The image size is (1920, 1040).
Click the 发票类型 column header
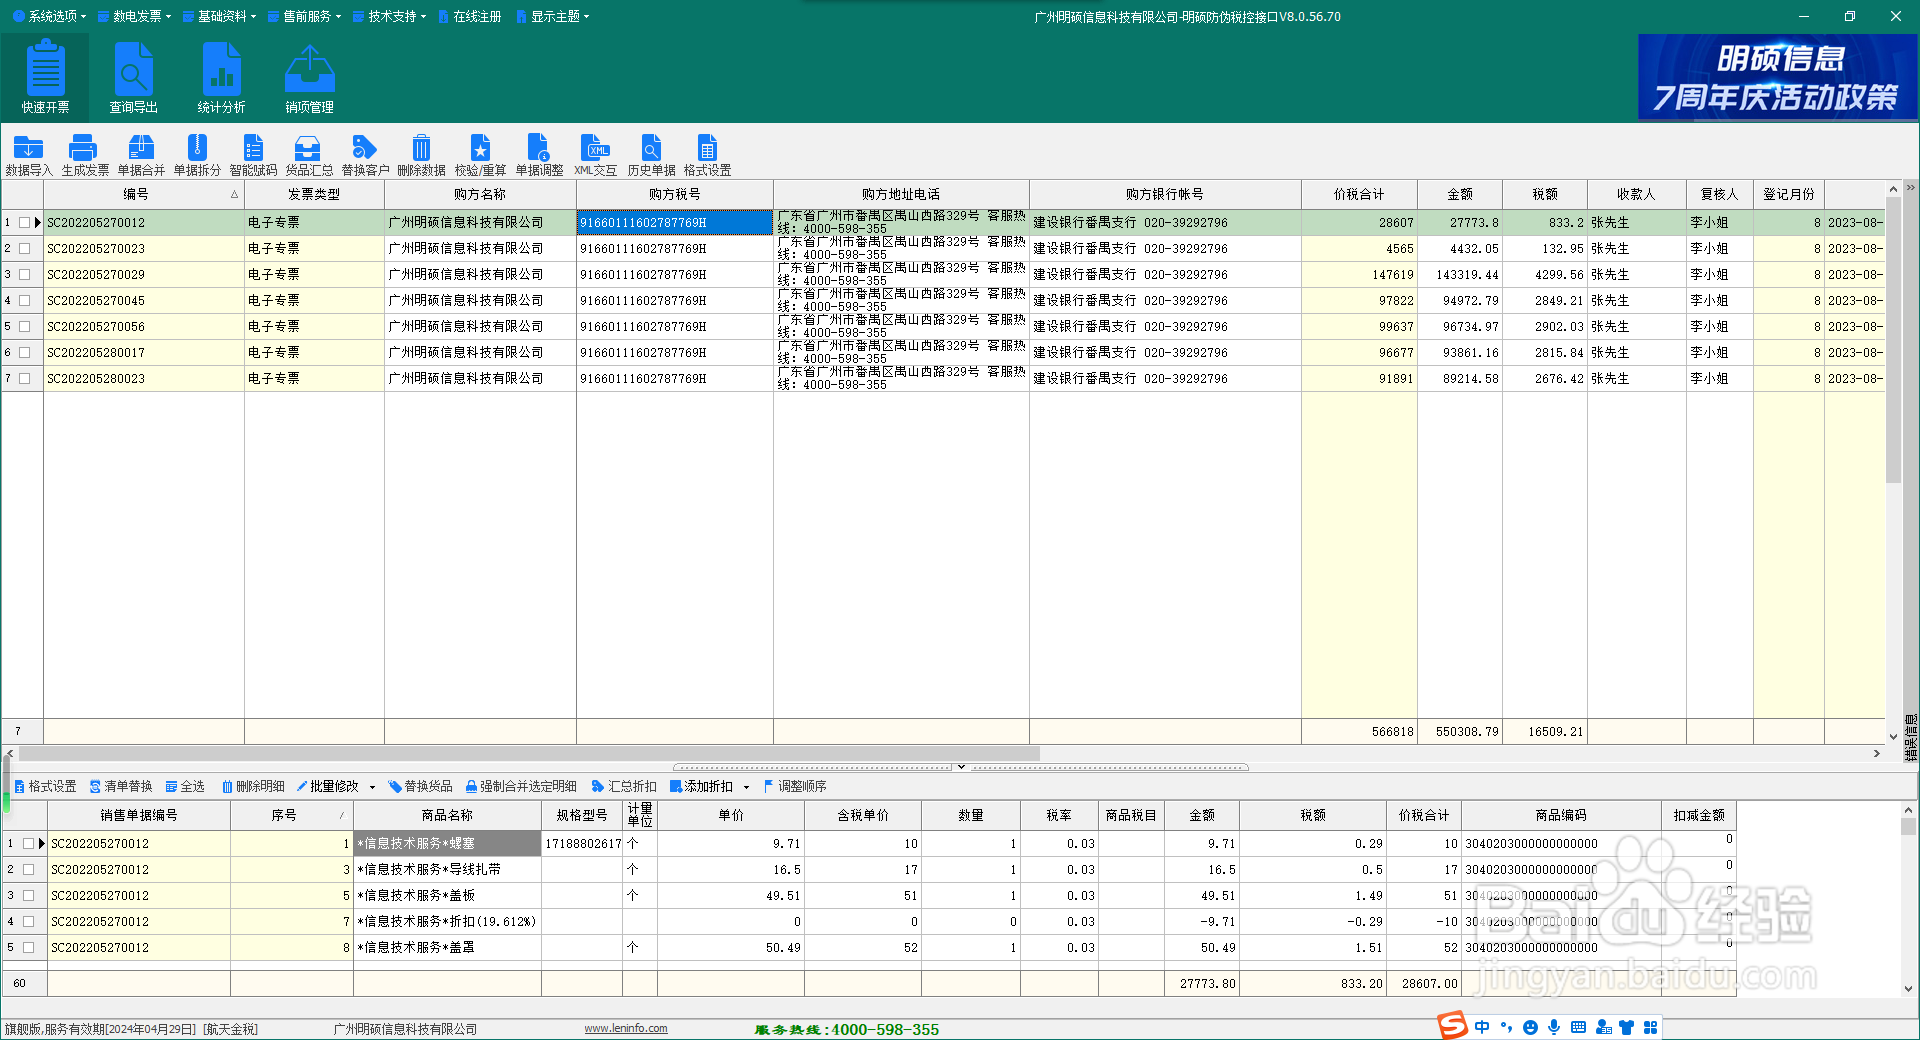coord(314,194)
